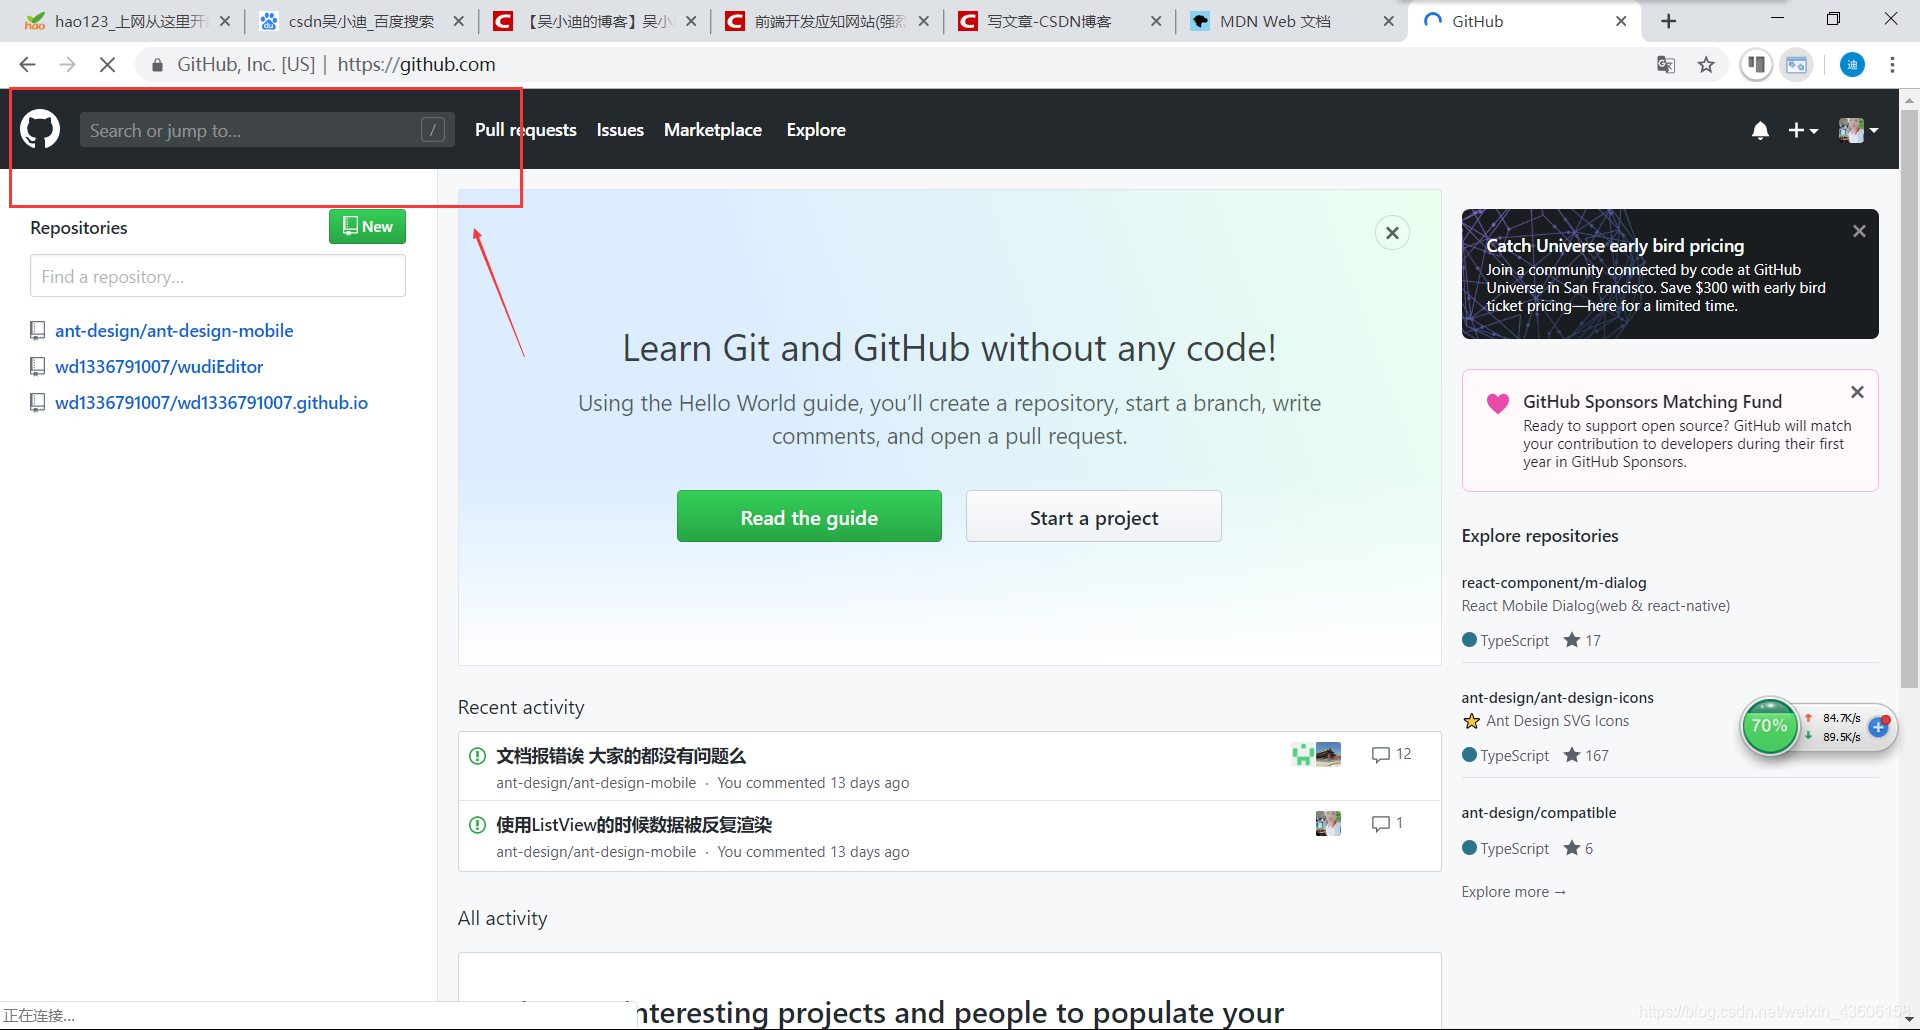The image size is (1920, 1030).
Task: Open the user avatar menu dropdown
Action: [1858, 130]
